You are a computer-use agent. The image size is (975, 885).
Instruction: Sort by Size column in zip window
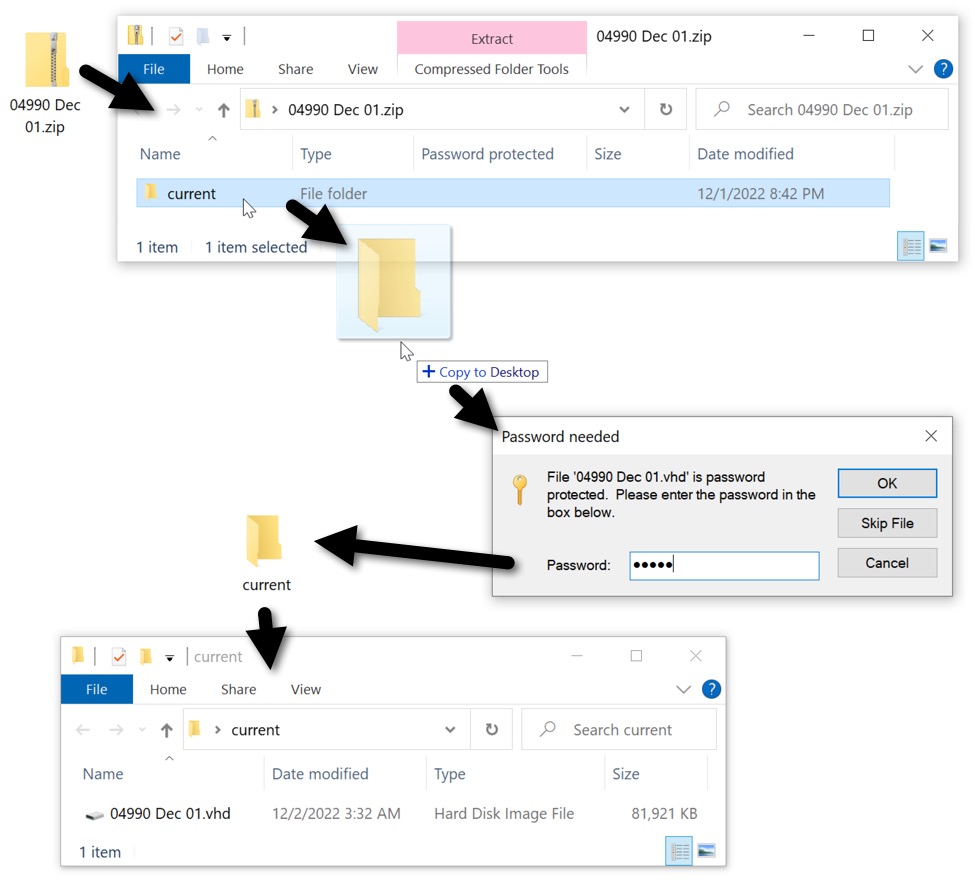(608, 154)
